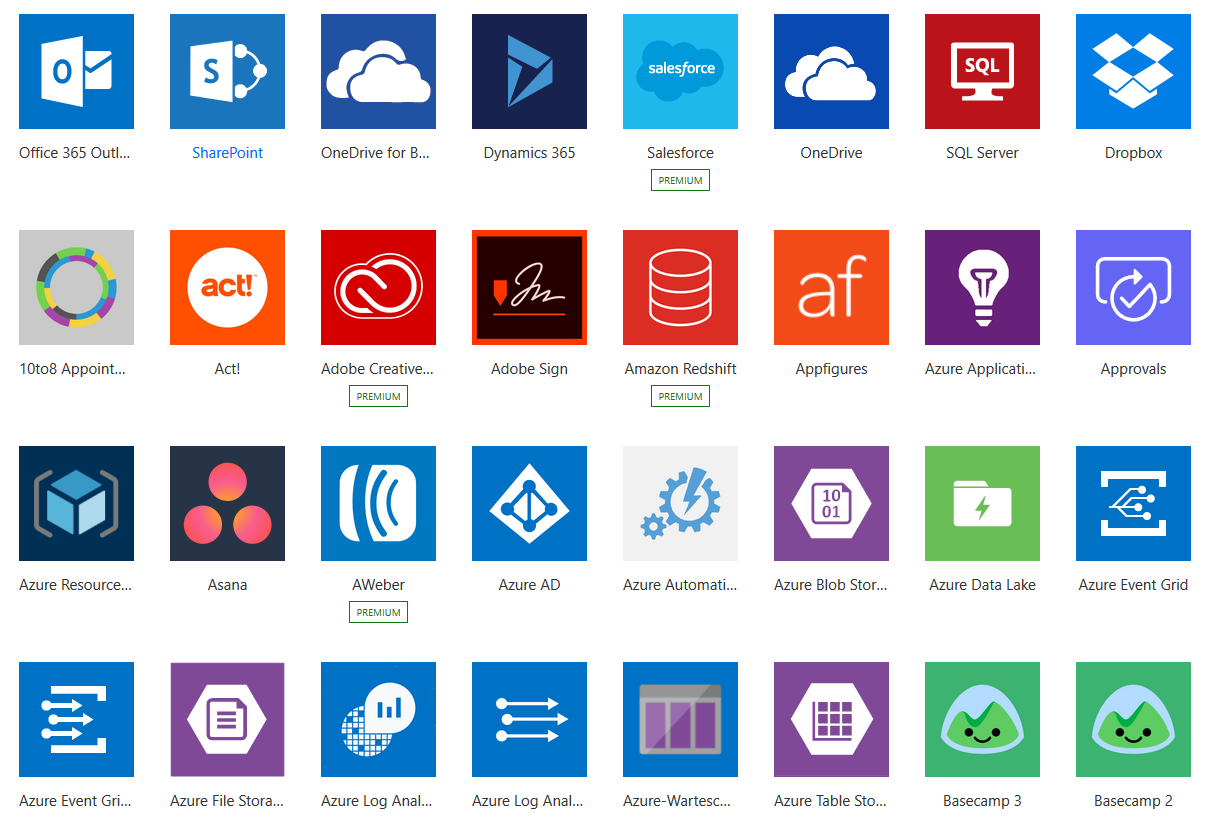The width and height of the screenshot is (1219, 823).
Task: Follow the blue SharePoint text link
Action: tap(227, 153)
